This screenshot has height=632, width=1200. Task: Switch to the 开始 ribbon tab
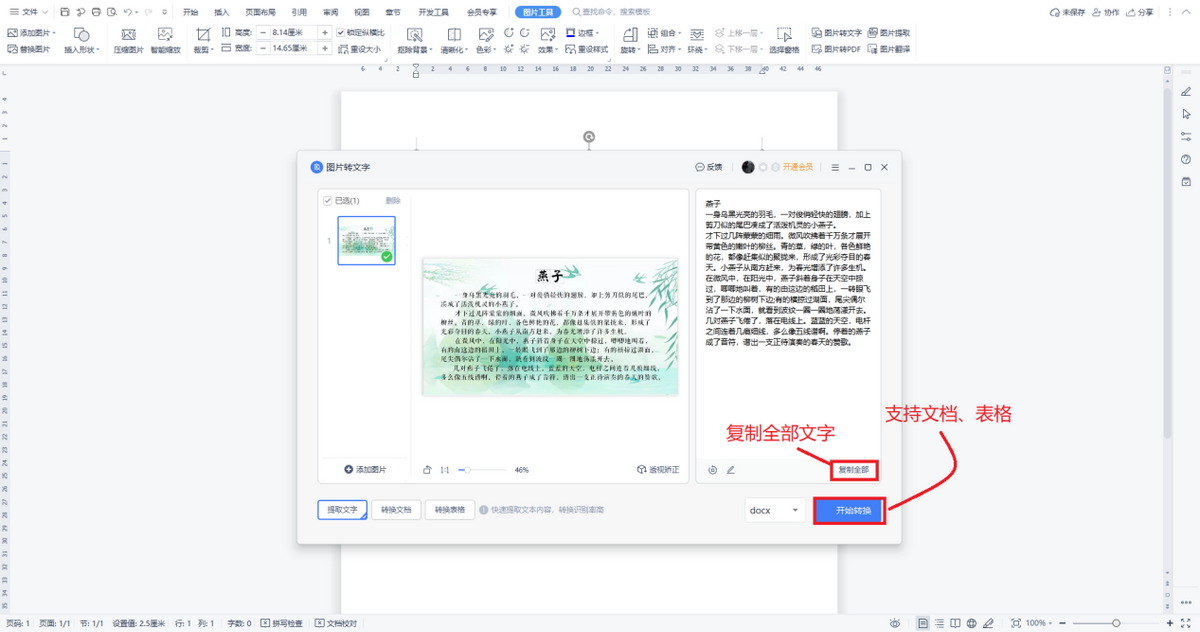(x=190, y=12)
